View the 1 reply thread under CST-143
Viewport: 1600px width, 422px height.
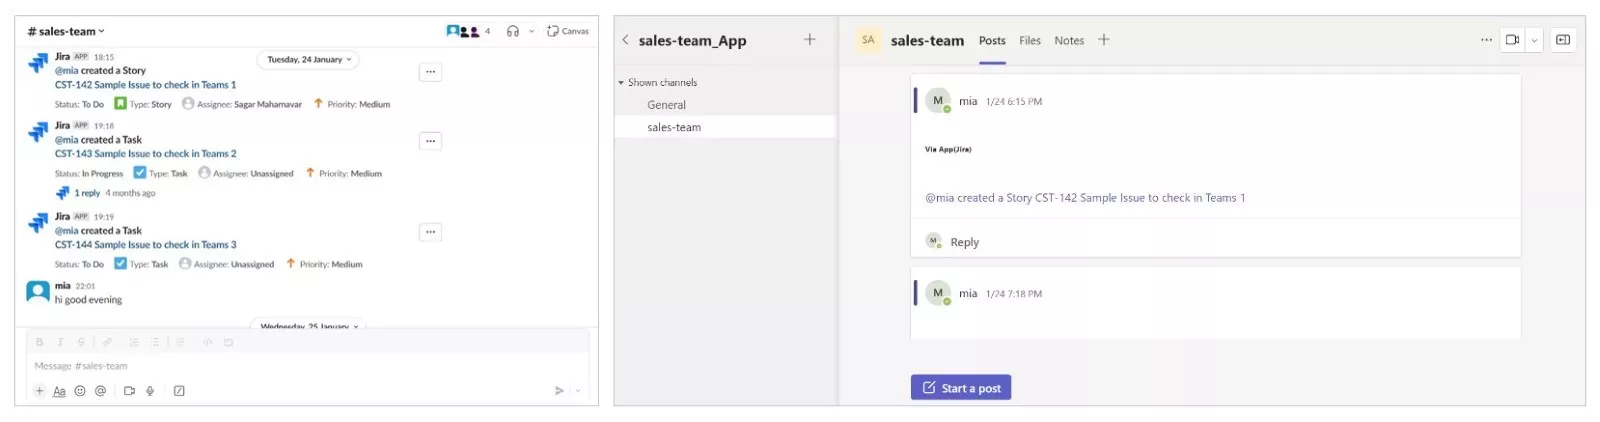tap(87, 193)
